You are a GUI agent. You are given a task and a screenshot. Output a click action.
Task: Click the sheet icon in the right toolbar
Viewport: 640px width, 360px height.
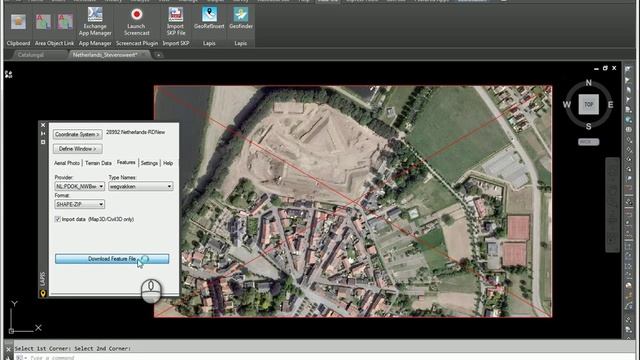tap(628, 109)
